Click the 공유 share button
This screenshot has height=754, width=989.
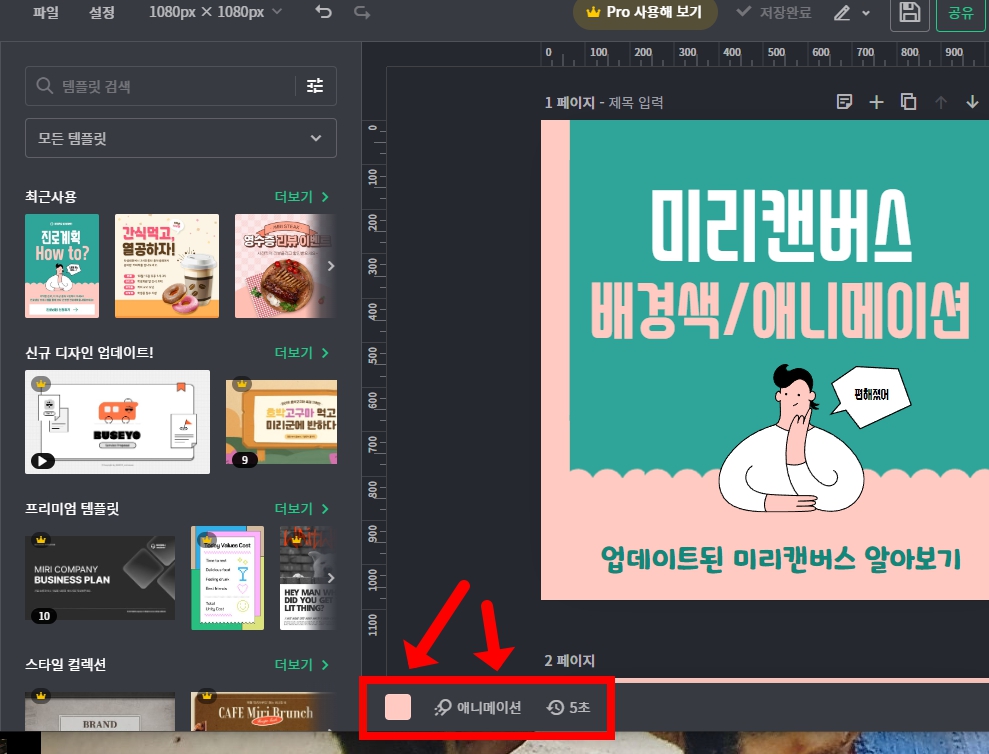[x=960, y=13]
